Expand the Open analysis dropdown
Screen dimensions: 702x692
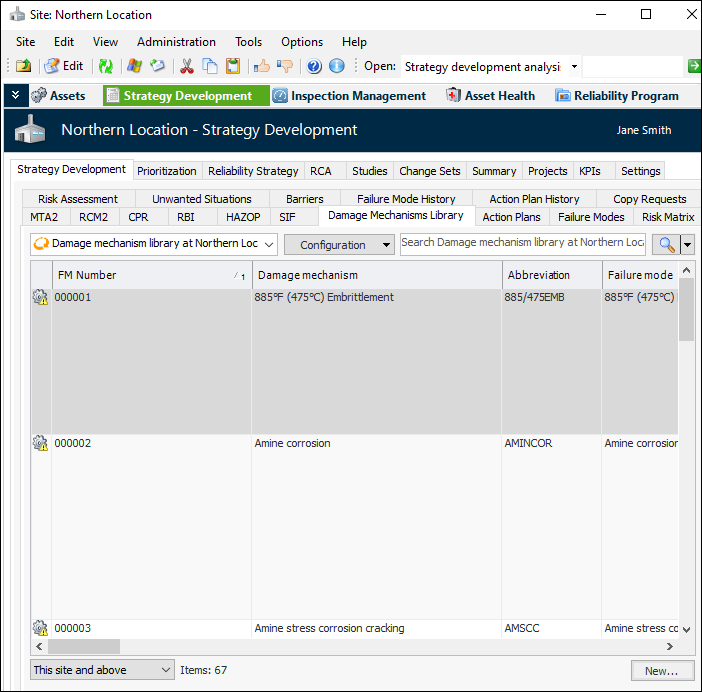click(574, 67)
